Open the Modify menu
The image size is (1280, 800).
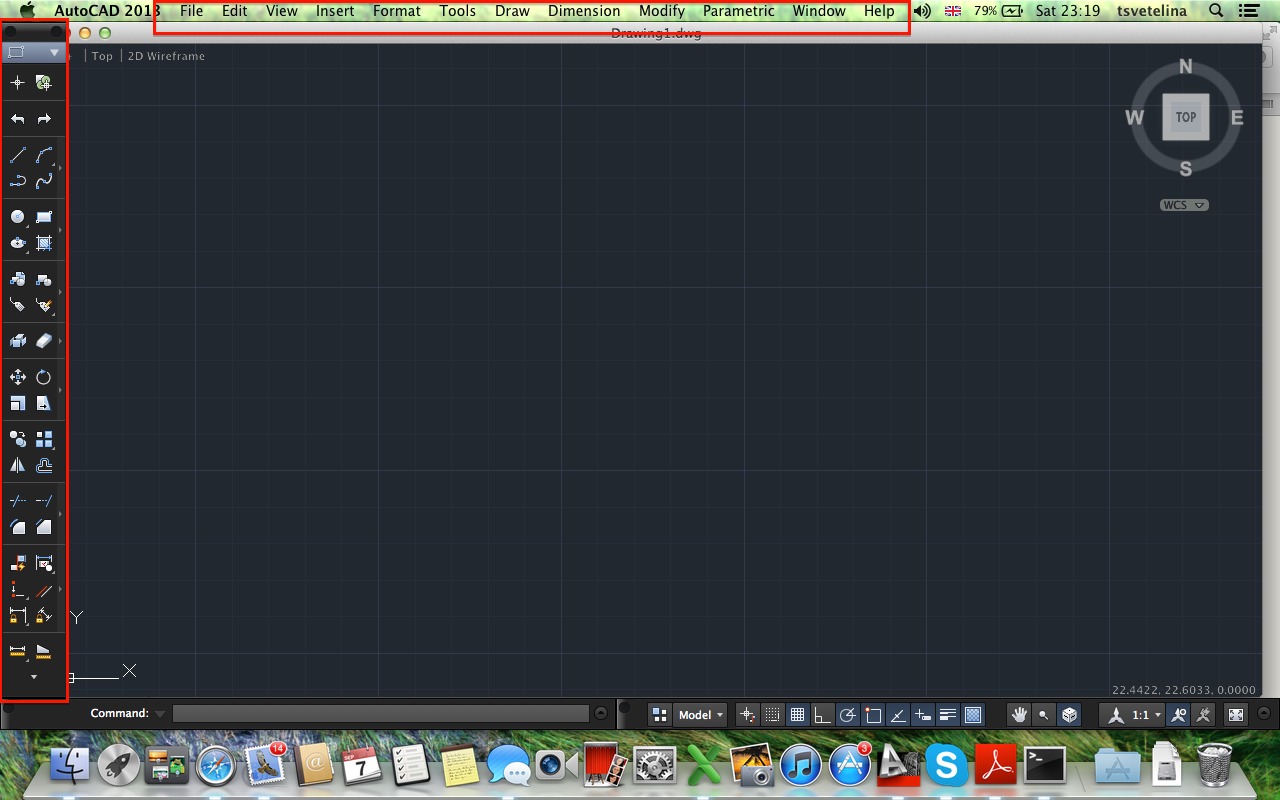point(662,11)
